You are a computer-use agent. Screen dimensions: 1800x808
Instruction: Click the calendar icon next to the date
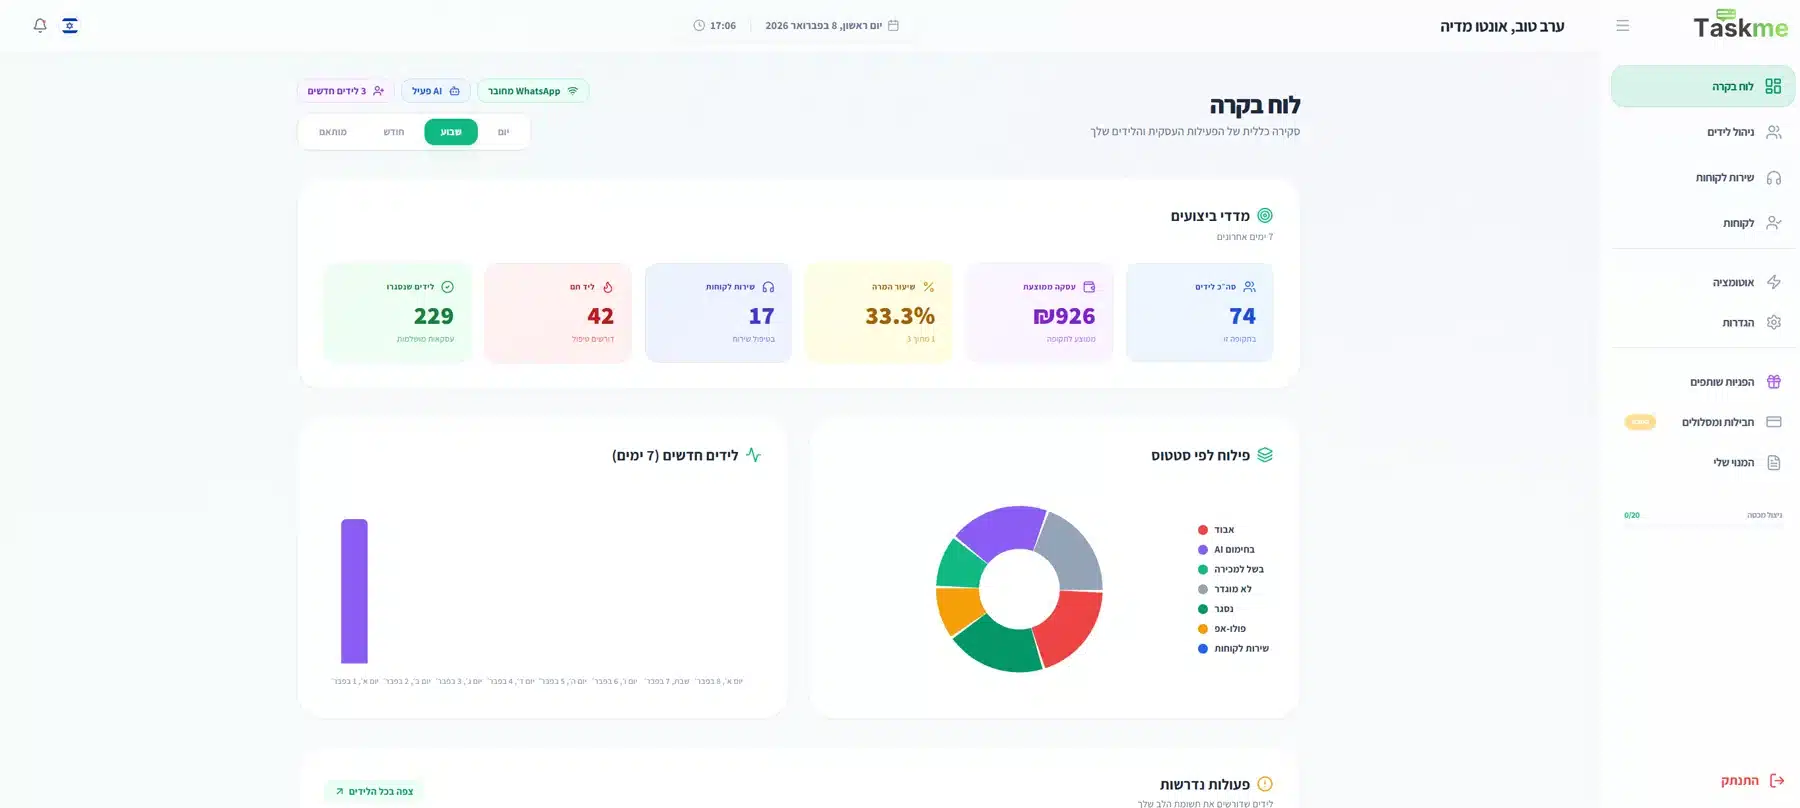[x=893, y=25]
